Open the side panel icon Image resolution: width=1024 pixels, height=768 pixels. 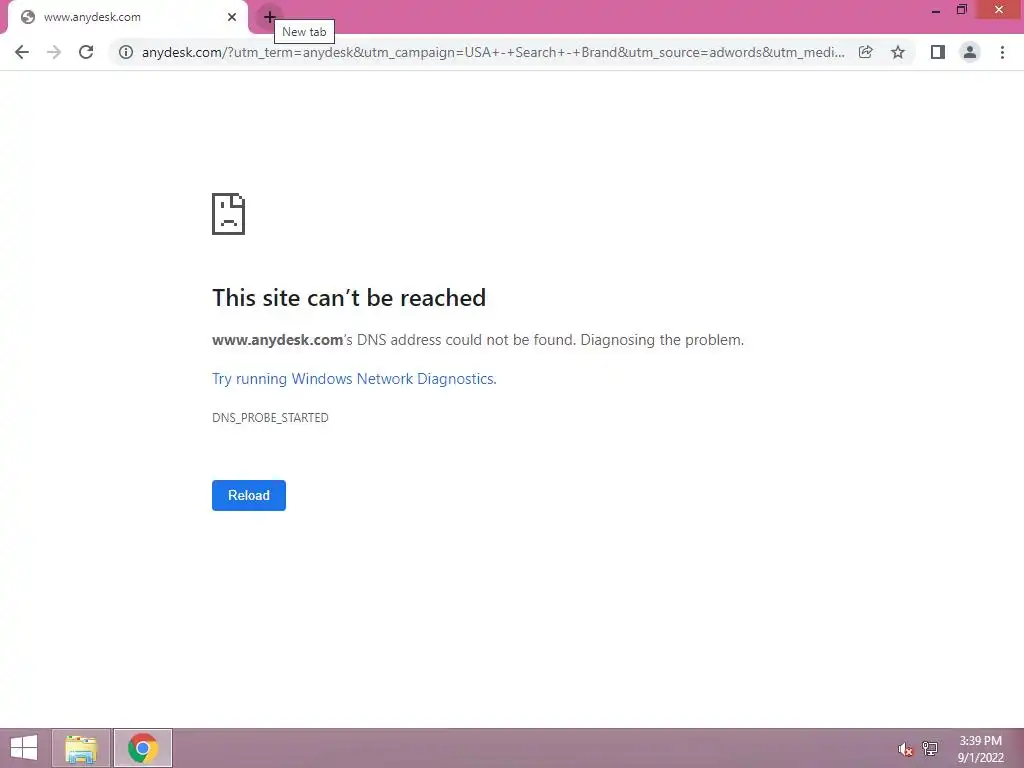(x=938, y=52)
